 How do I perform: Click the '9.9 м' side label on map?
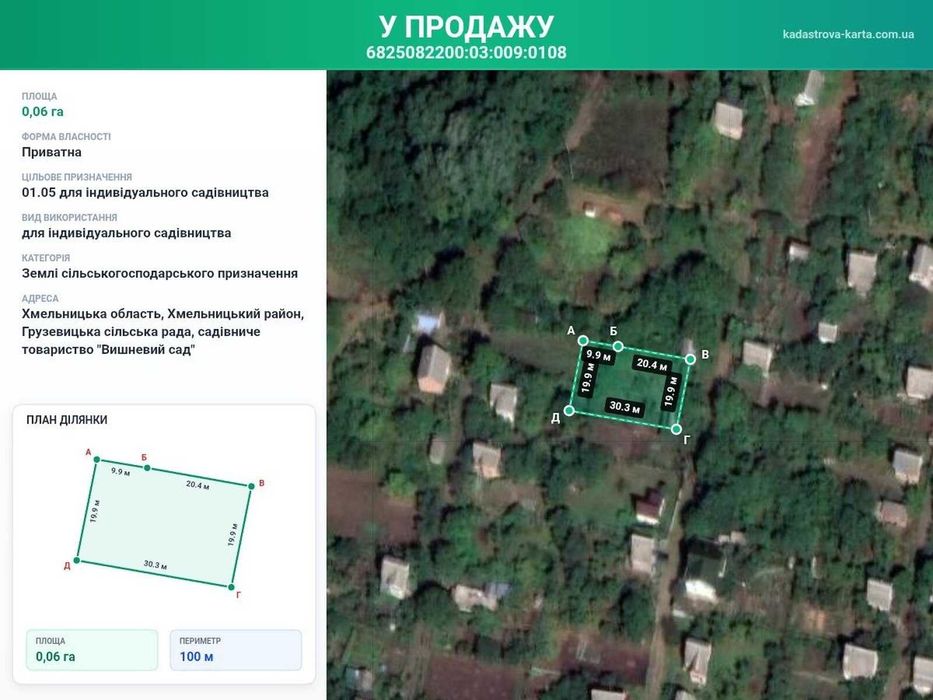[x=599, y=356]
